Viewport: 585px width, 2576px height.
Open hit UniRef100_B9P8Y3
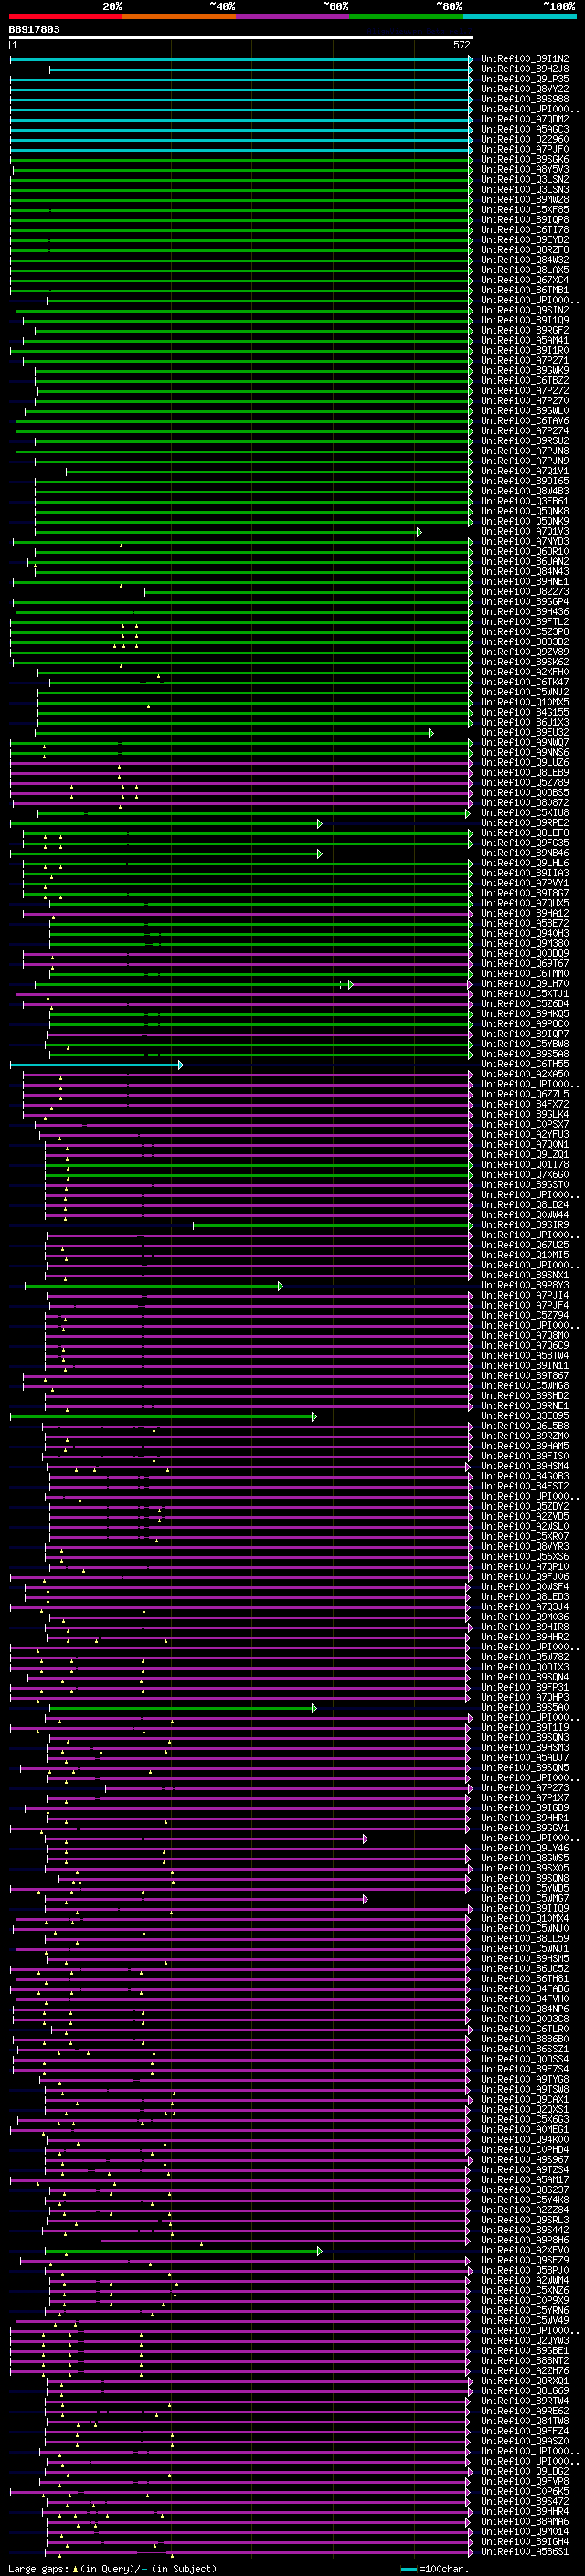click(525, 1285)
